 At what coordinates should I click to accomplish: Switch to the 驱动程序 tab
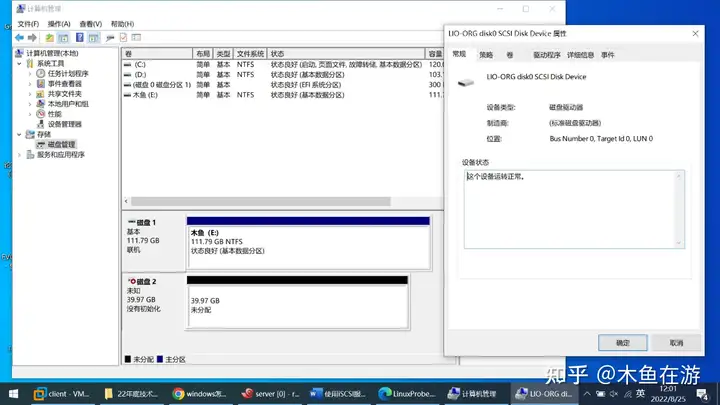(x=546, y=55)
